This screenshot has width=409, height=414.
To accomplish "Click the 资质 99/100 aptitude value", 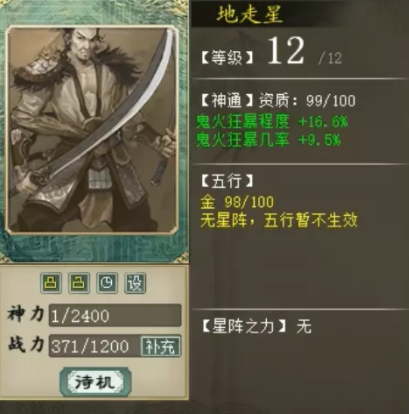I will (307, 101).
